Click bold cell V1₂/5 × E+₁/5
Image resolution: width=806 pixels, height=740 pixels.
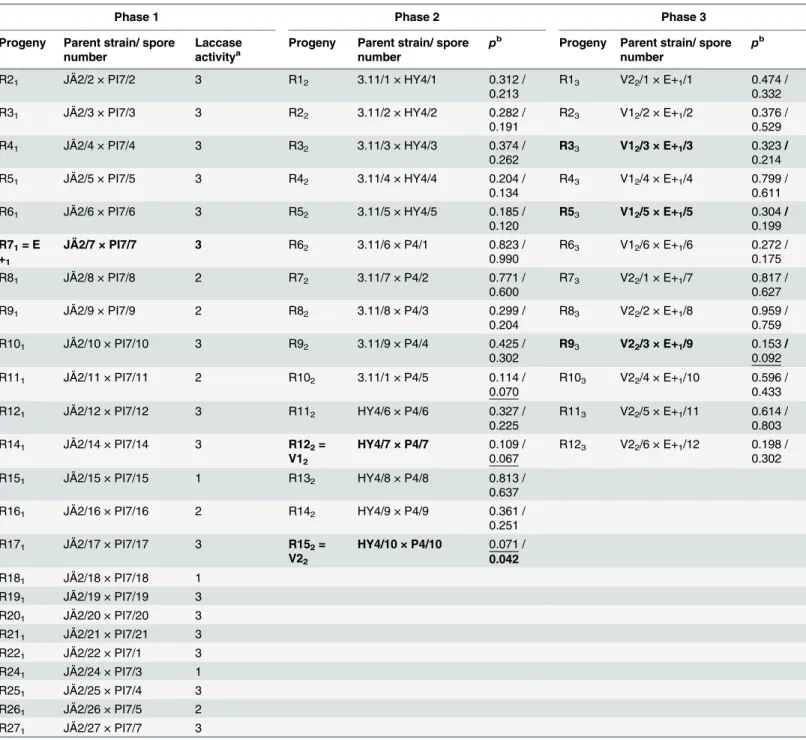coord(656,212)
